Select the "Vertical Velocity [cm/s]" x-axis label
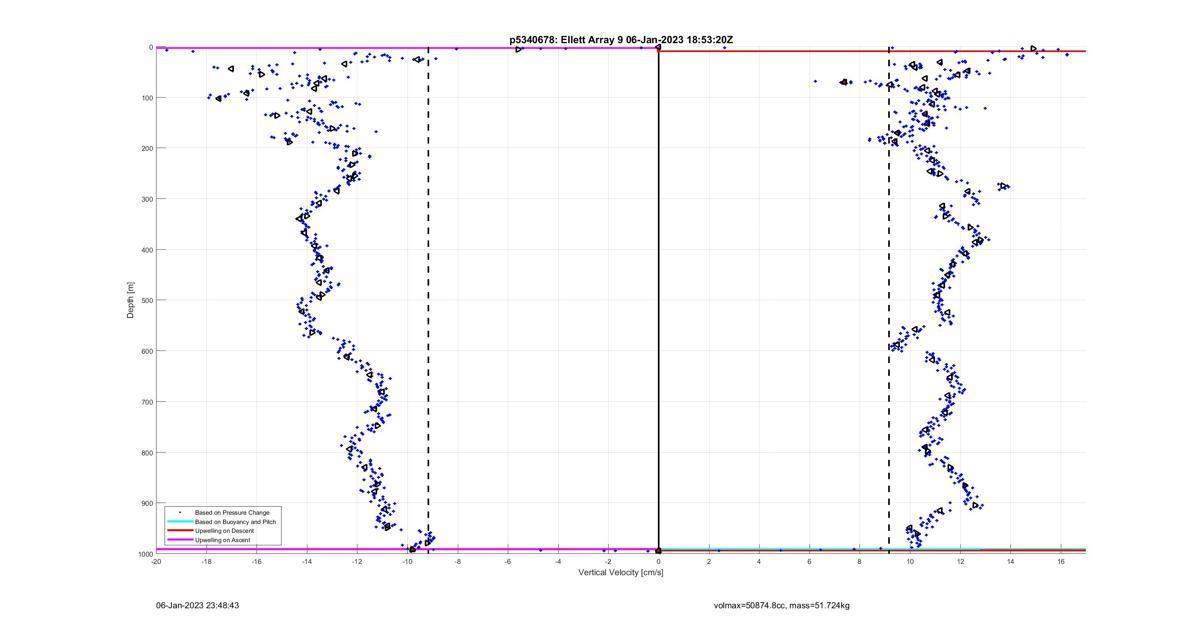The width and height of the screenshot is (1200, 622). point(621,573)
